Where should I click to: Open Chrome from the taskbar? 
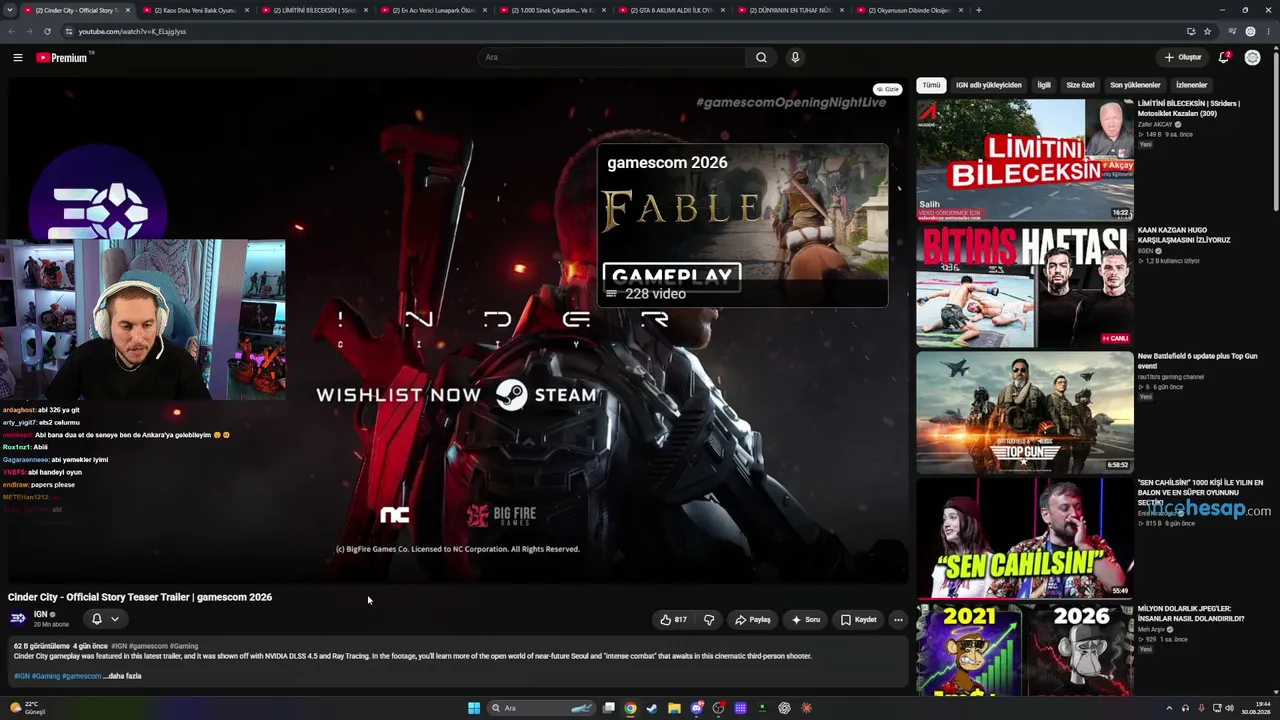[630, 708]
